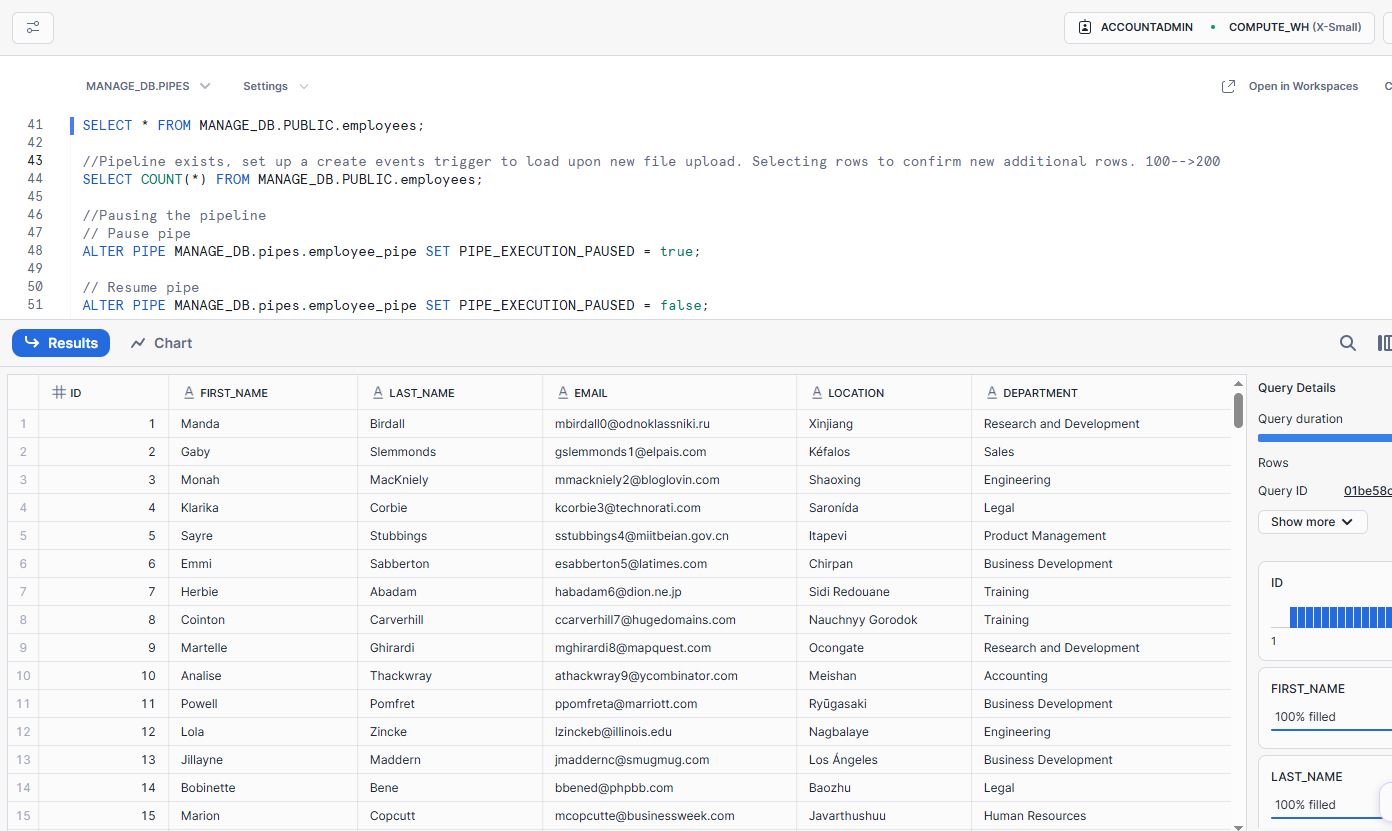The height and width of the screenshot is (831, 1392).
Task: Switch to the Chart tab
Action: (161, 343)
